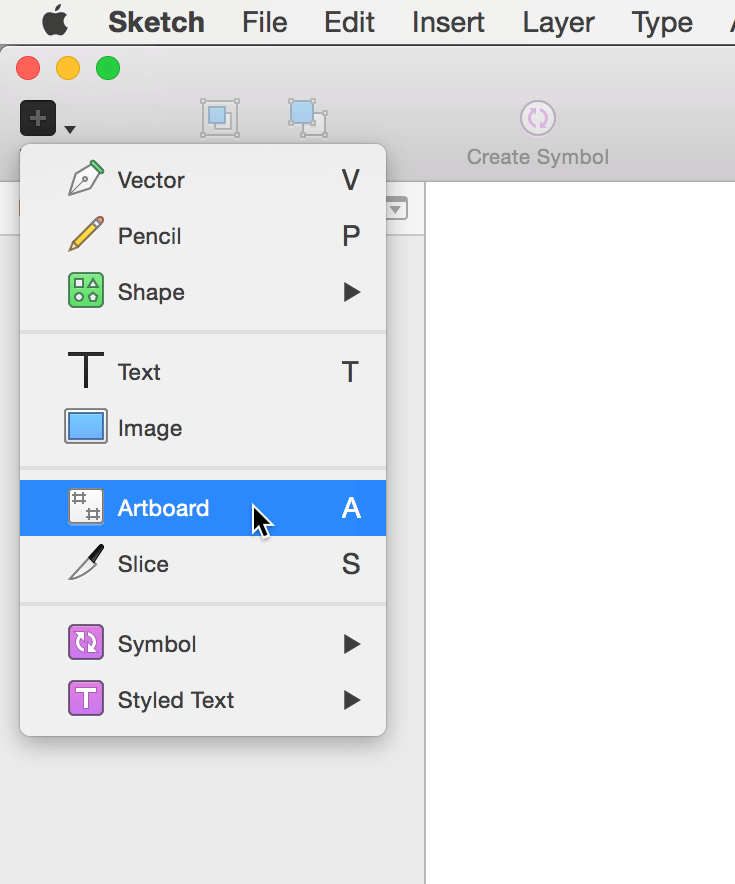The height and width of the screenshot is (884, 735).
Task: Click the Ungroup toolbar icon
Action: pos(307,118)
